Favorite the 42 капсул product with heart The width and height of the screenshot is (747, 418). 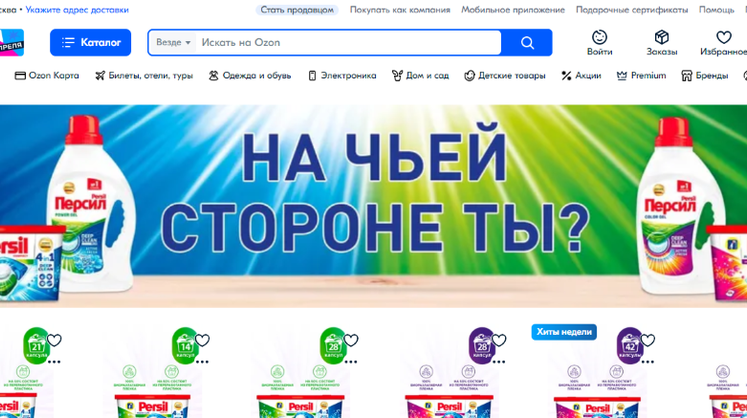pyautogui.click(x=647, y=340)
